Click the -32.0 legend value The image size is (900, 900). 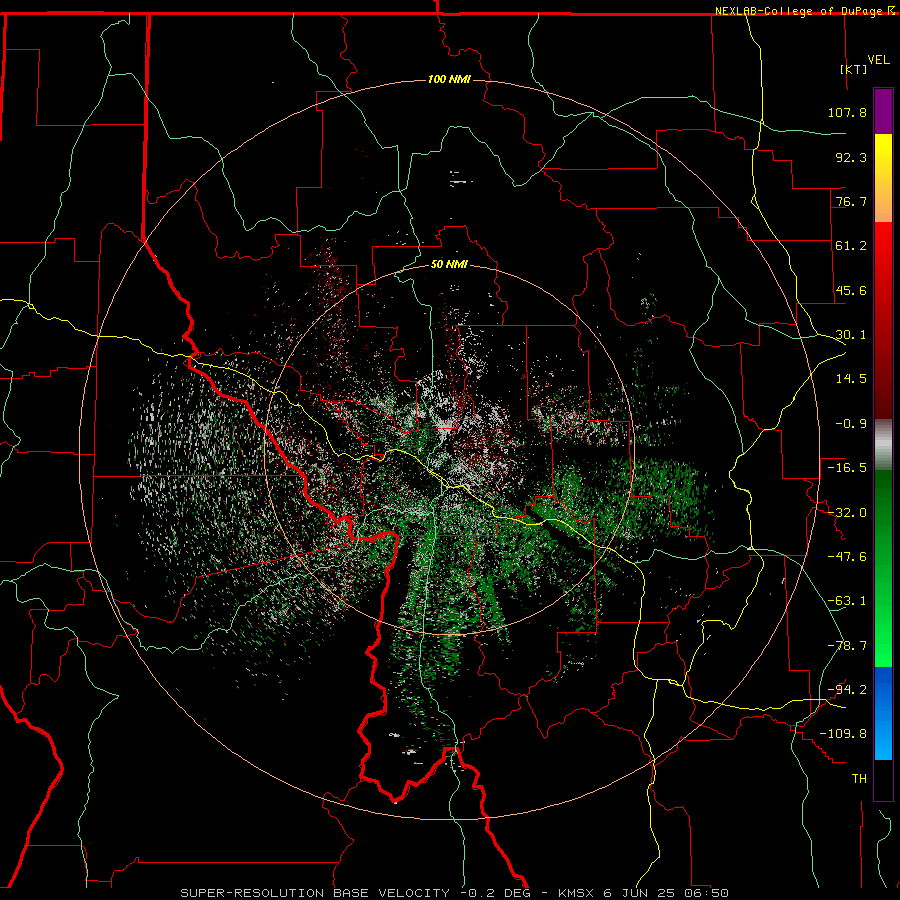click(847, 512)
